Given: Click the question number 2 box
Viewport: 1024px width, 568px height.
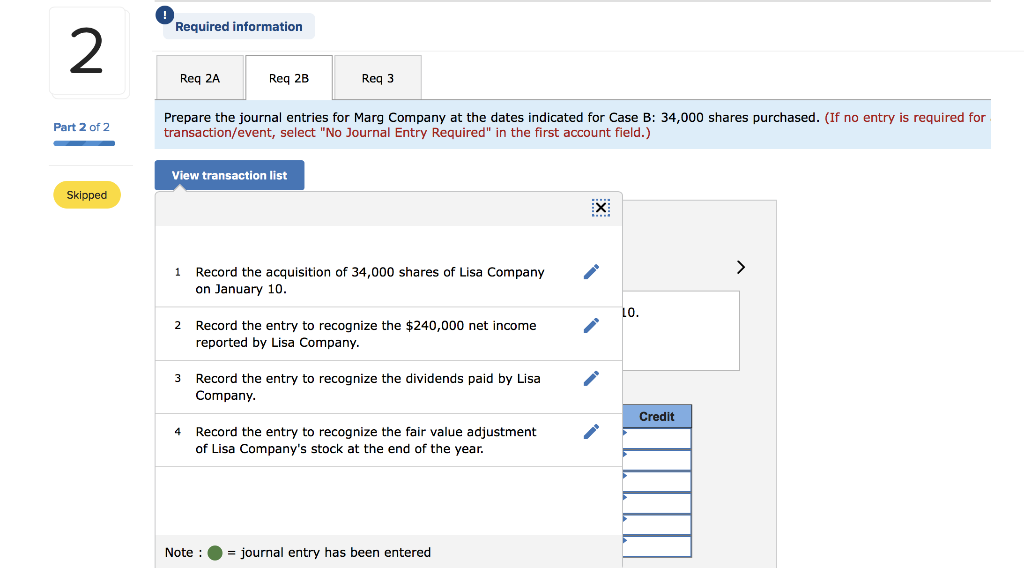Looking at the screenshot, I should [87, 51].
